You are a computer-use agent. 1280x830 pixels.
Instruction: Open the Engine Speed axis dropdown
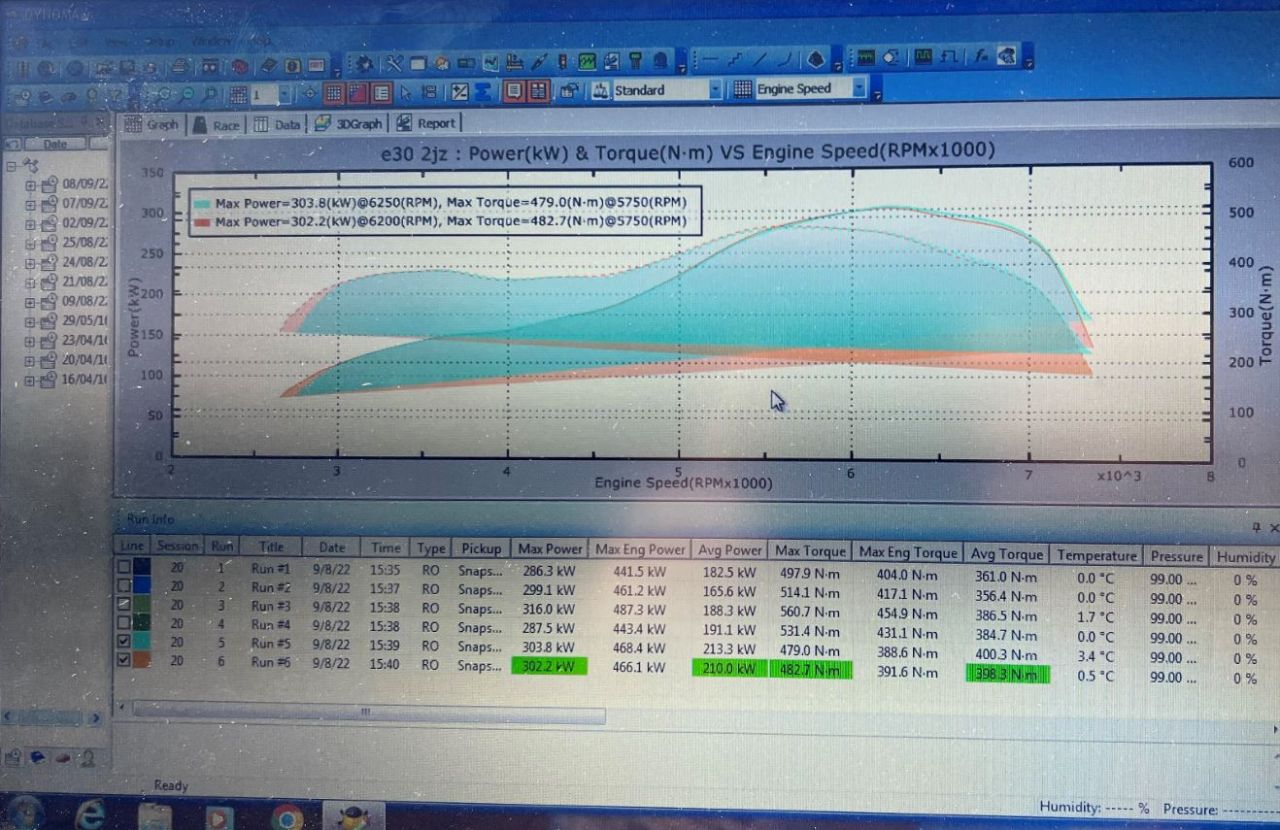tap(858, 89)
